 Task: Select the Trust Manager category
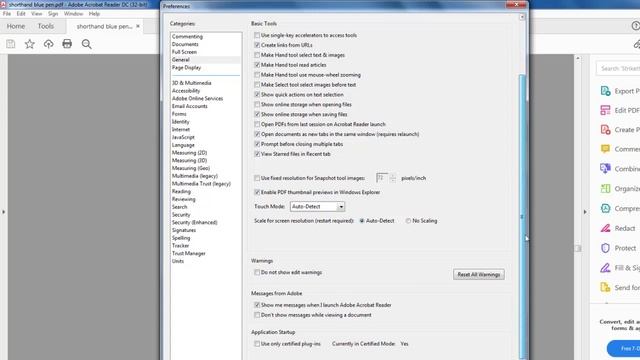[189, 253]
